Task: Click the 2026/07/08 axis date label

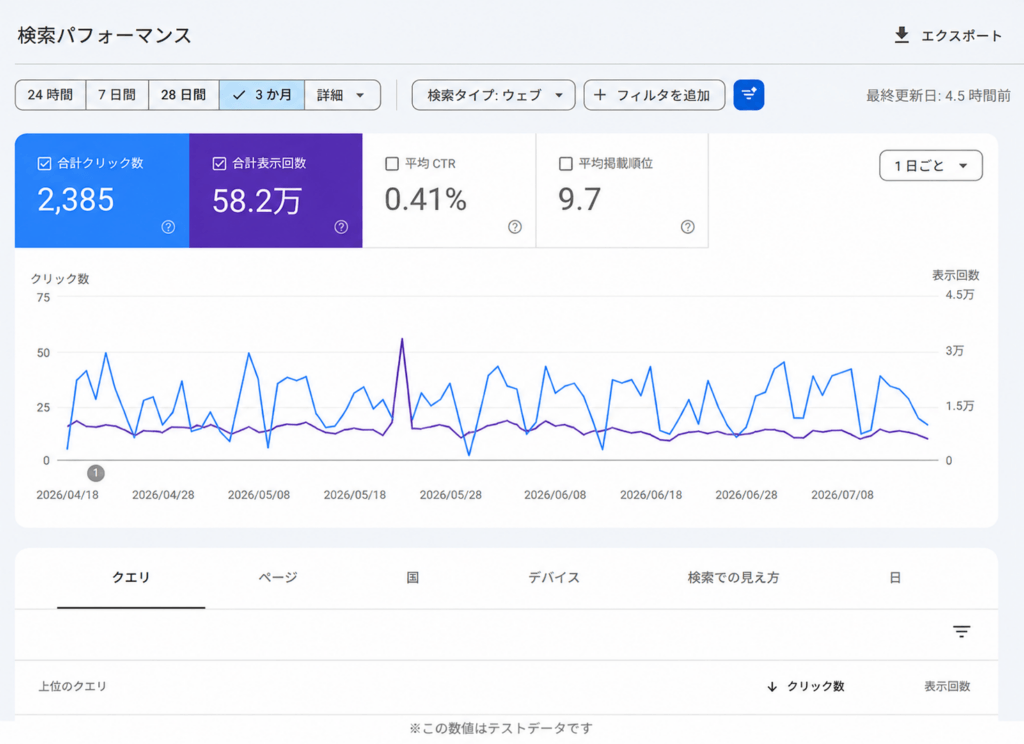Action: tap(842, 495)
